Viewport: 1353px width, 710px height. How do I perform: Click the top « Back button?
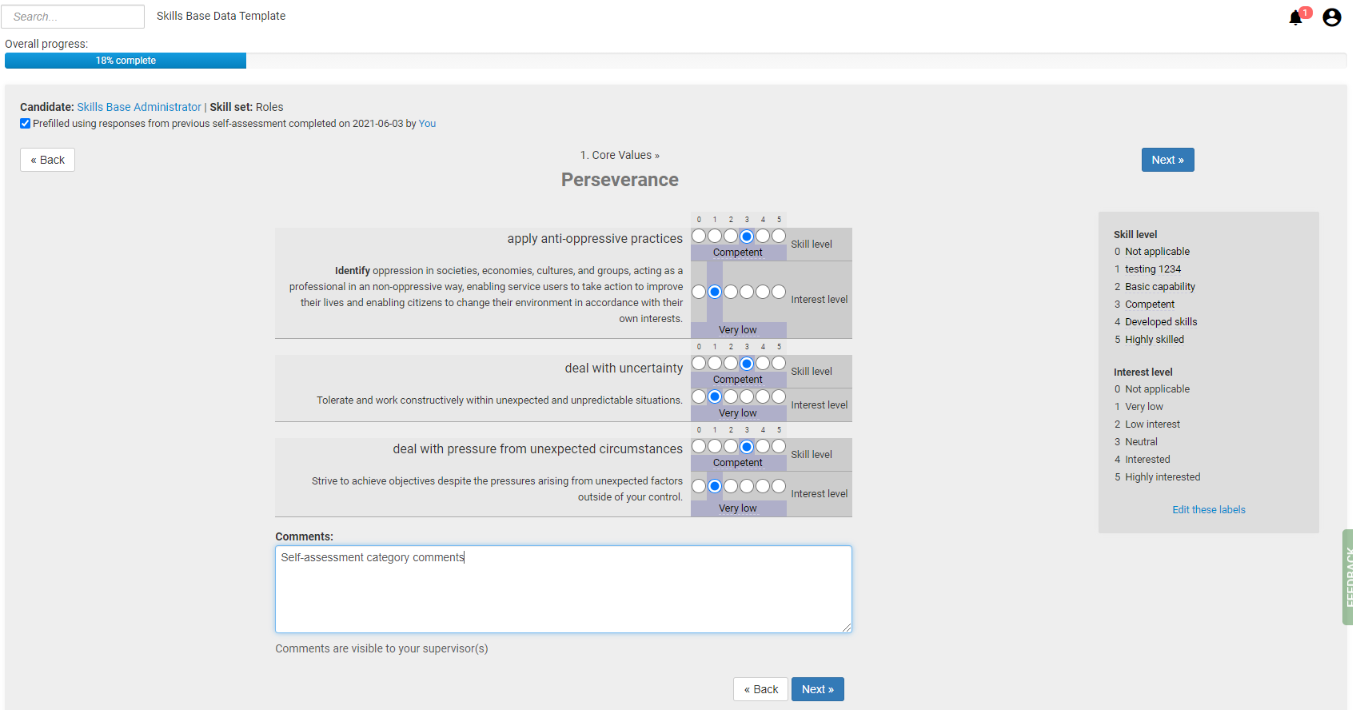[47, 160]
